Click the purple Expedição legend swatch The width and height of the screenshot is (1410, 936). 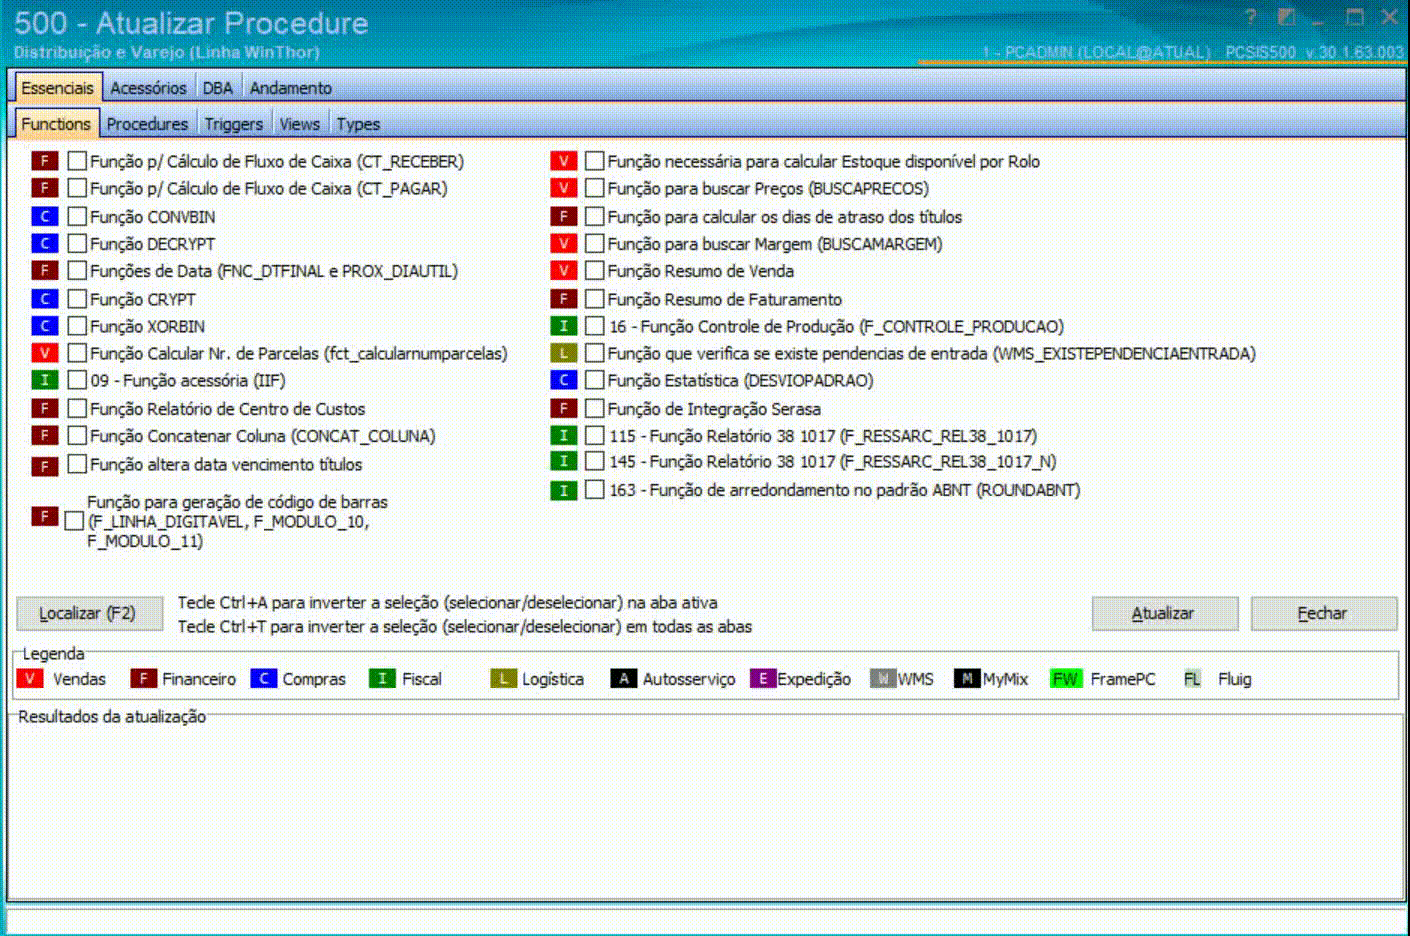pyautogui.click(x=763, y=679)
